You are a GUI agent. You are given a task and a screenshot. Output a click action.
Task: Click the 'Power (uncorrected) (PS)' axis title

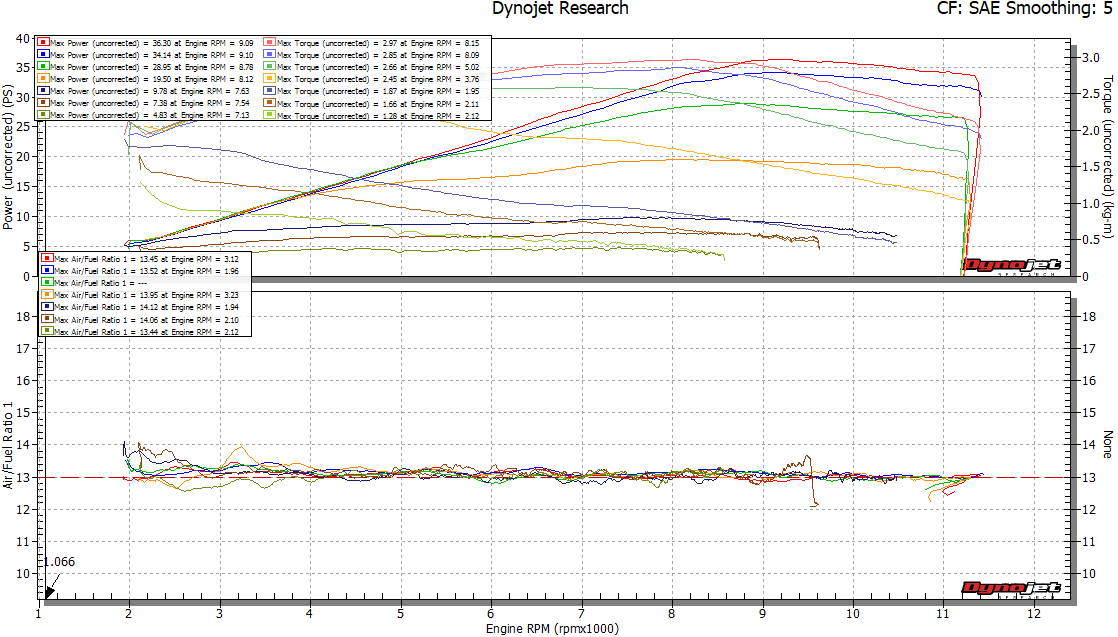pyautogui.click(x=8, y=157)
